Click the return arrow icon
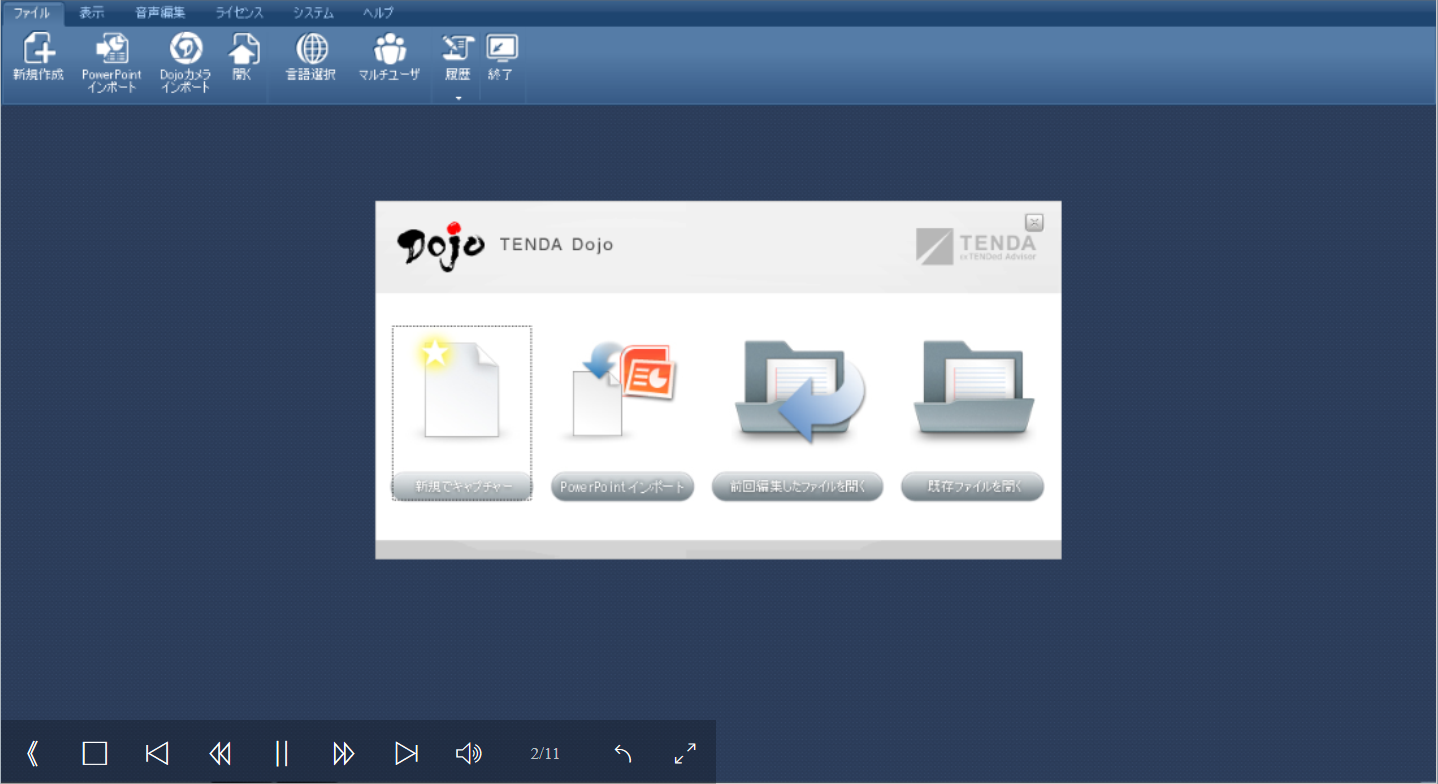Screen dimensions: 1438x784 (623, 753)
